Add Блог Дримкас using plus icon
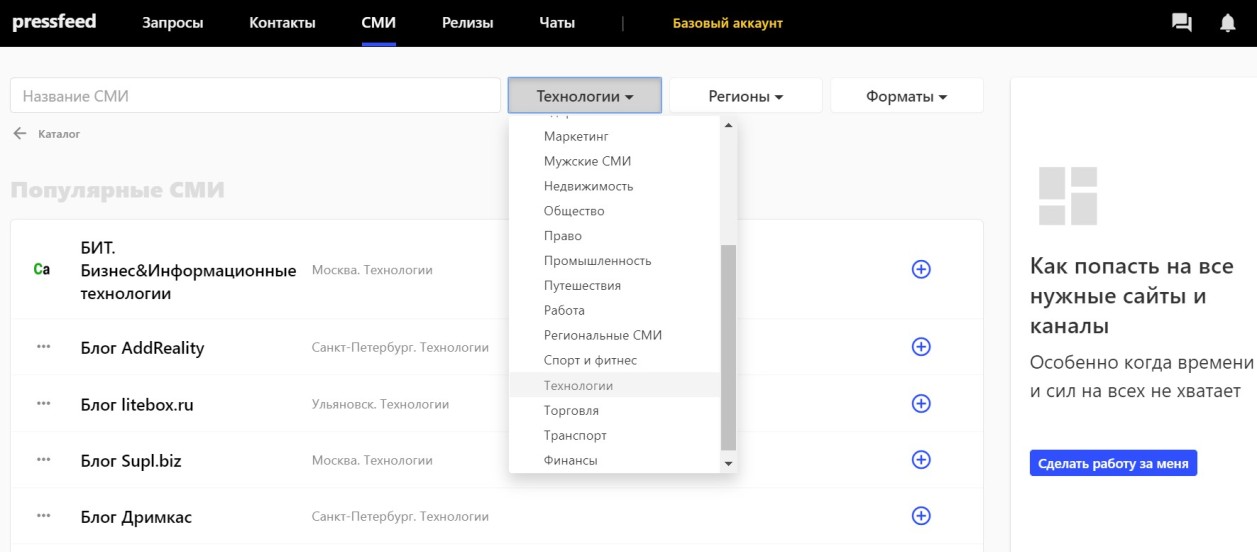Image resolution: width=1257 pixels, height=552 pixels. (x=921, y=516)
